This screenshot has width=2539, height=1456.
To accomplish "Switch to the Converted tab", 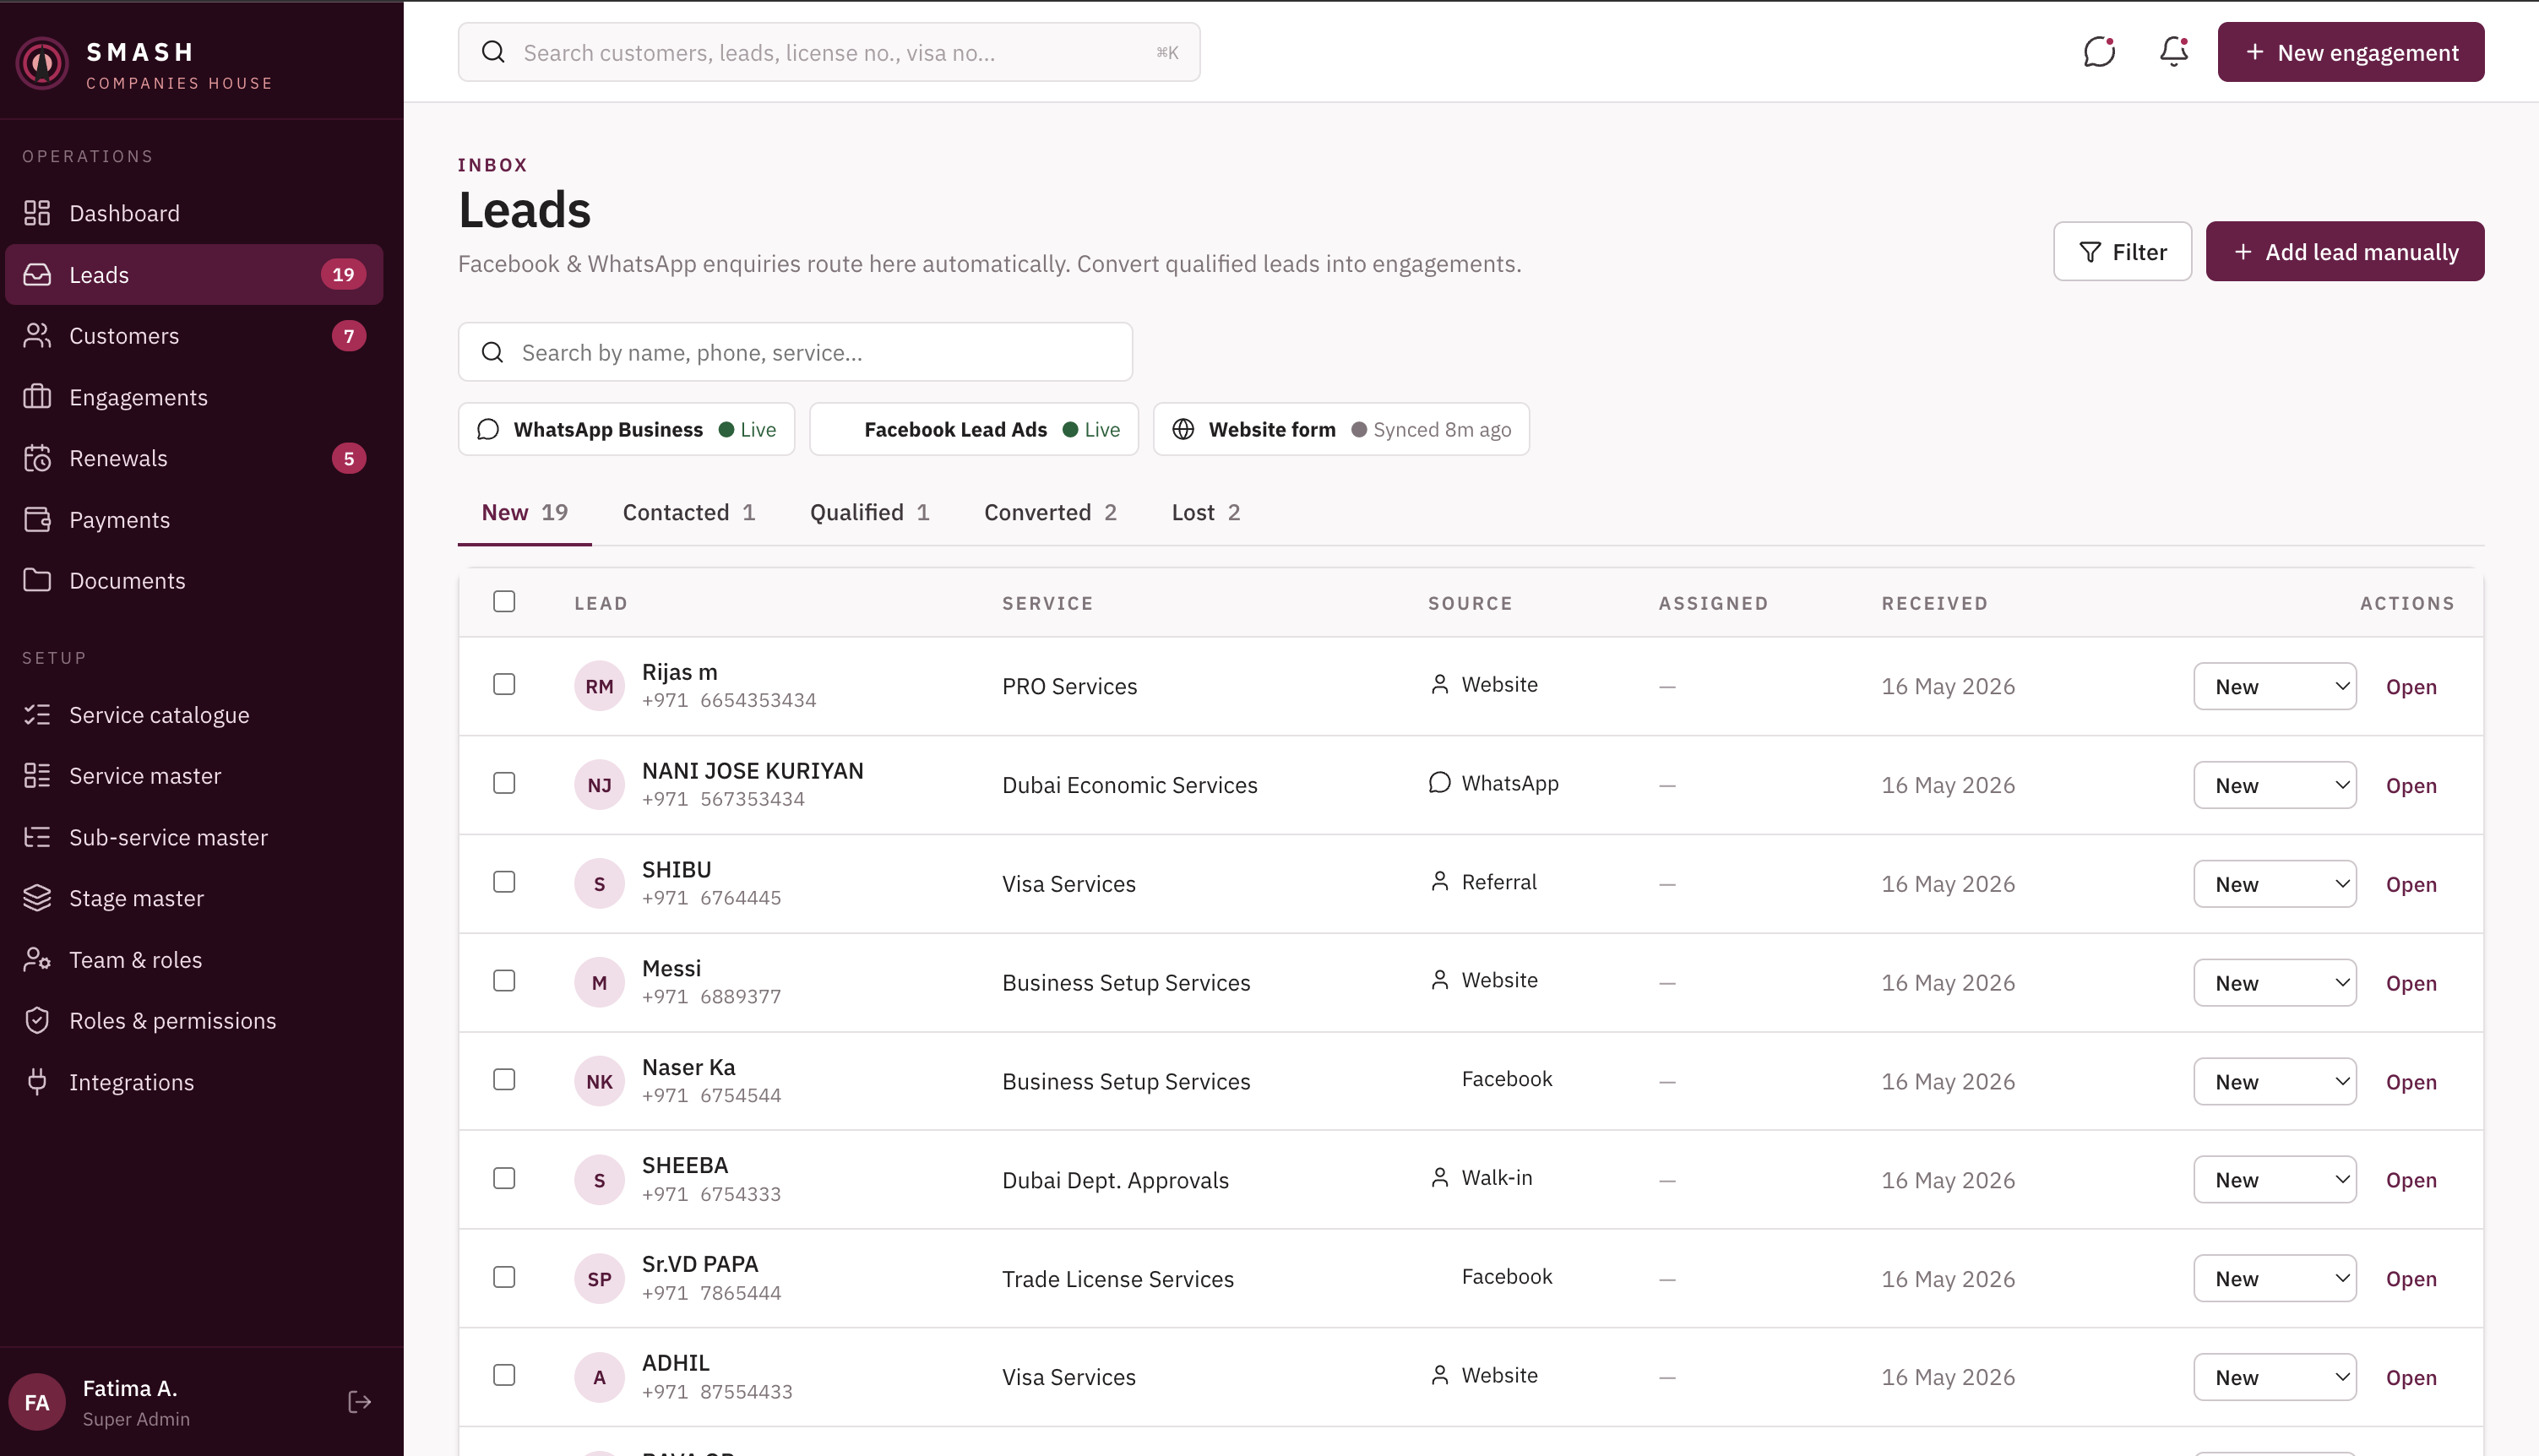I will (x=1050, y=512).
